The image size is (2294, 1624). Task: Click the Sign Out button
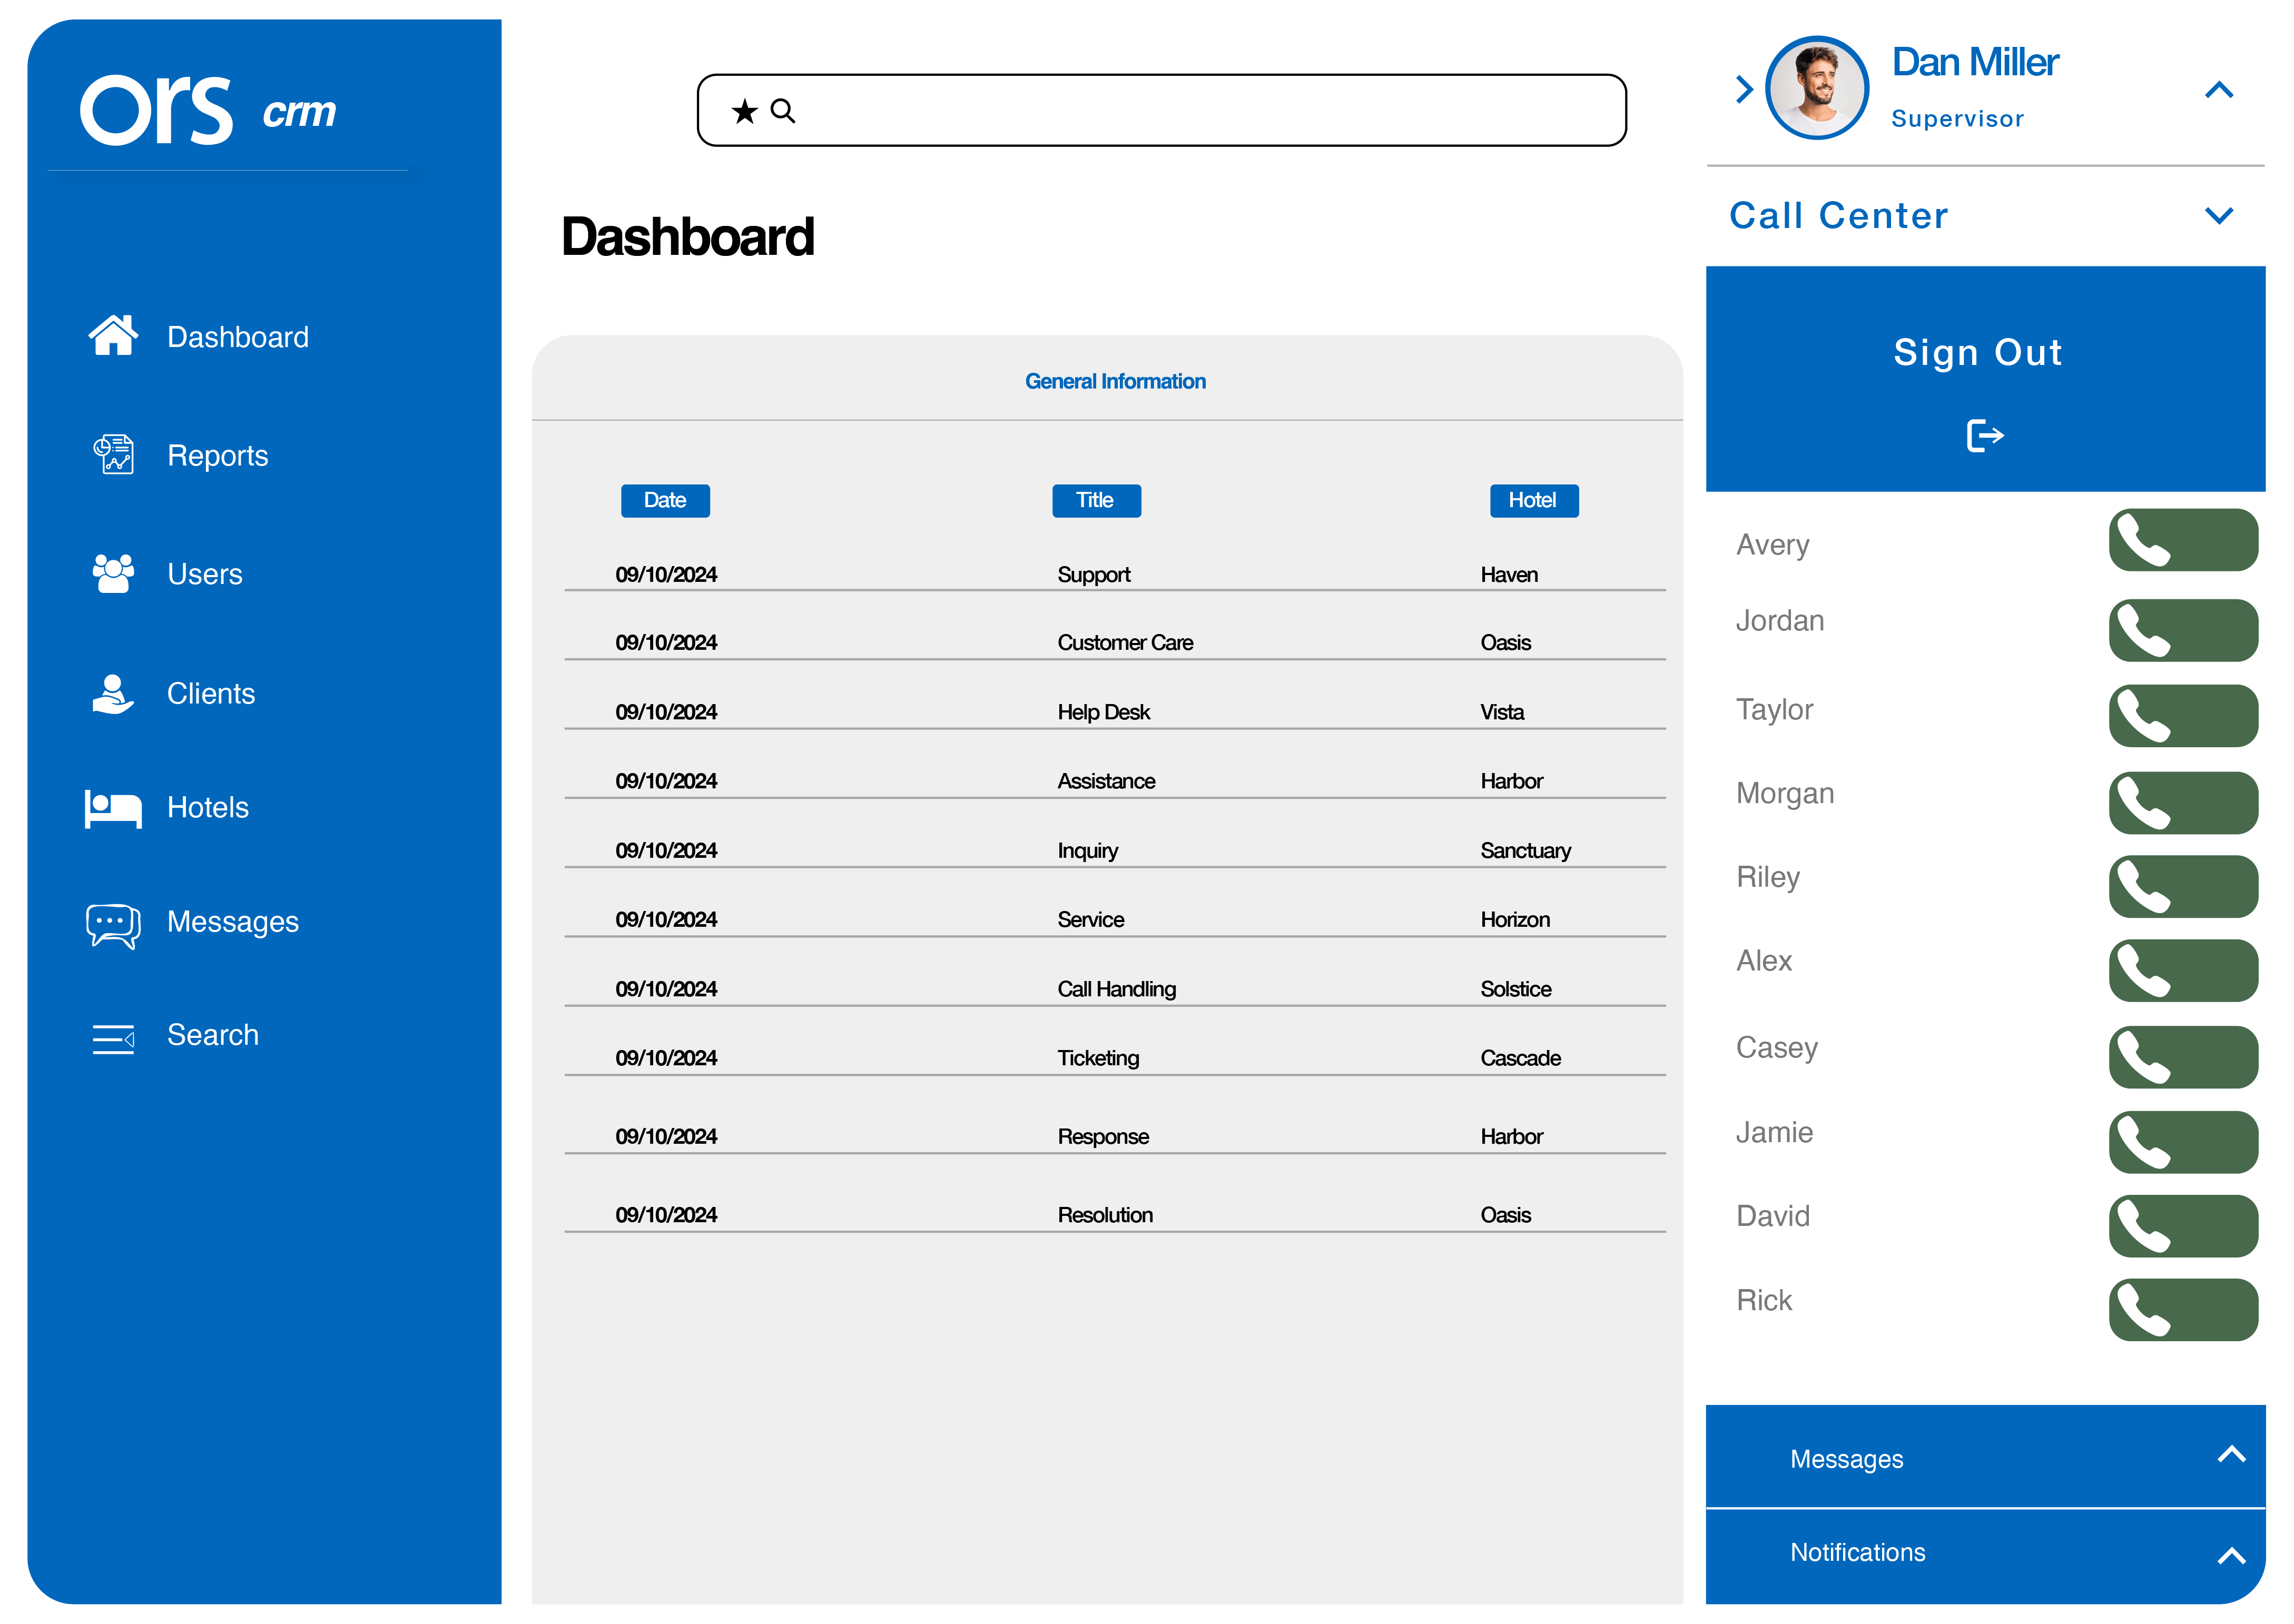point(1984,378)
